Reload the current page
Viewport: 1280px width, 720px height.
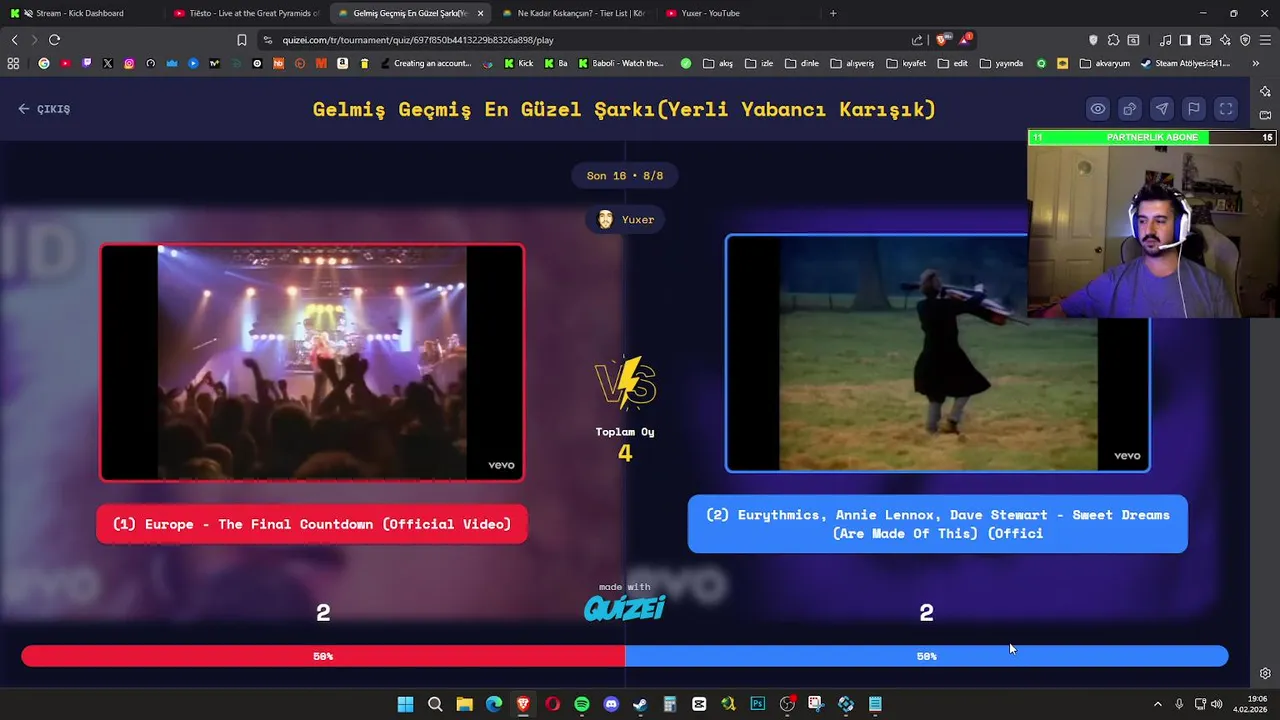coord(54,40)
